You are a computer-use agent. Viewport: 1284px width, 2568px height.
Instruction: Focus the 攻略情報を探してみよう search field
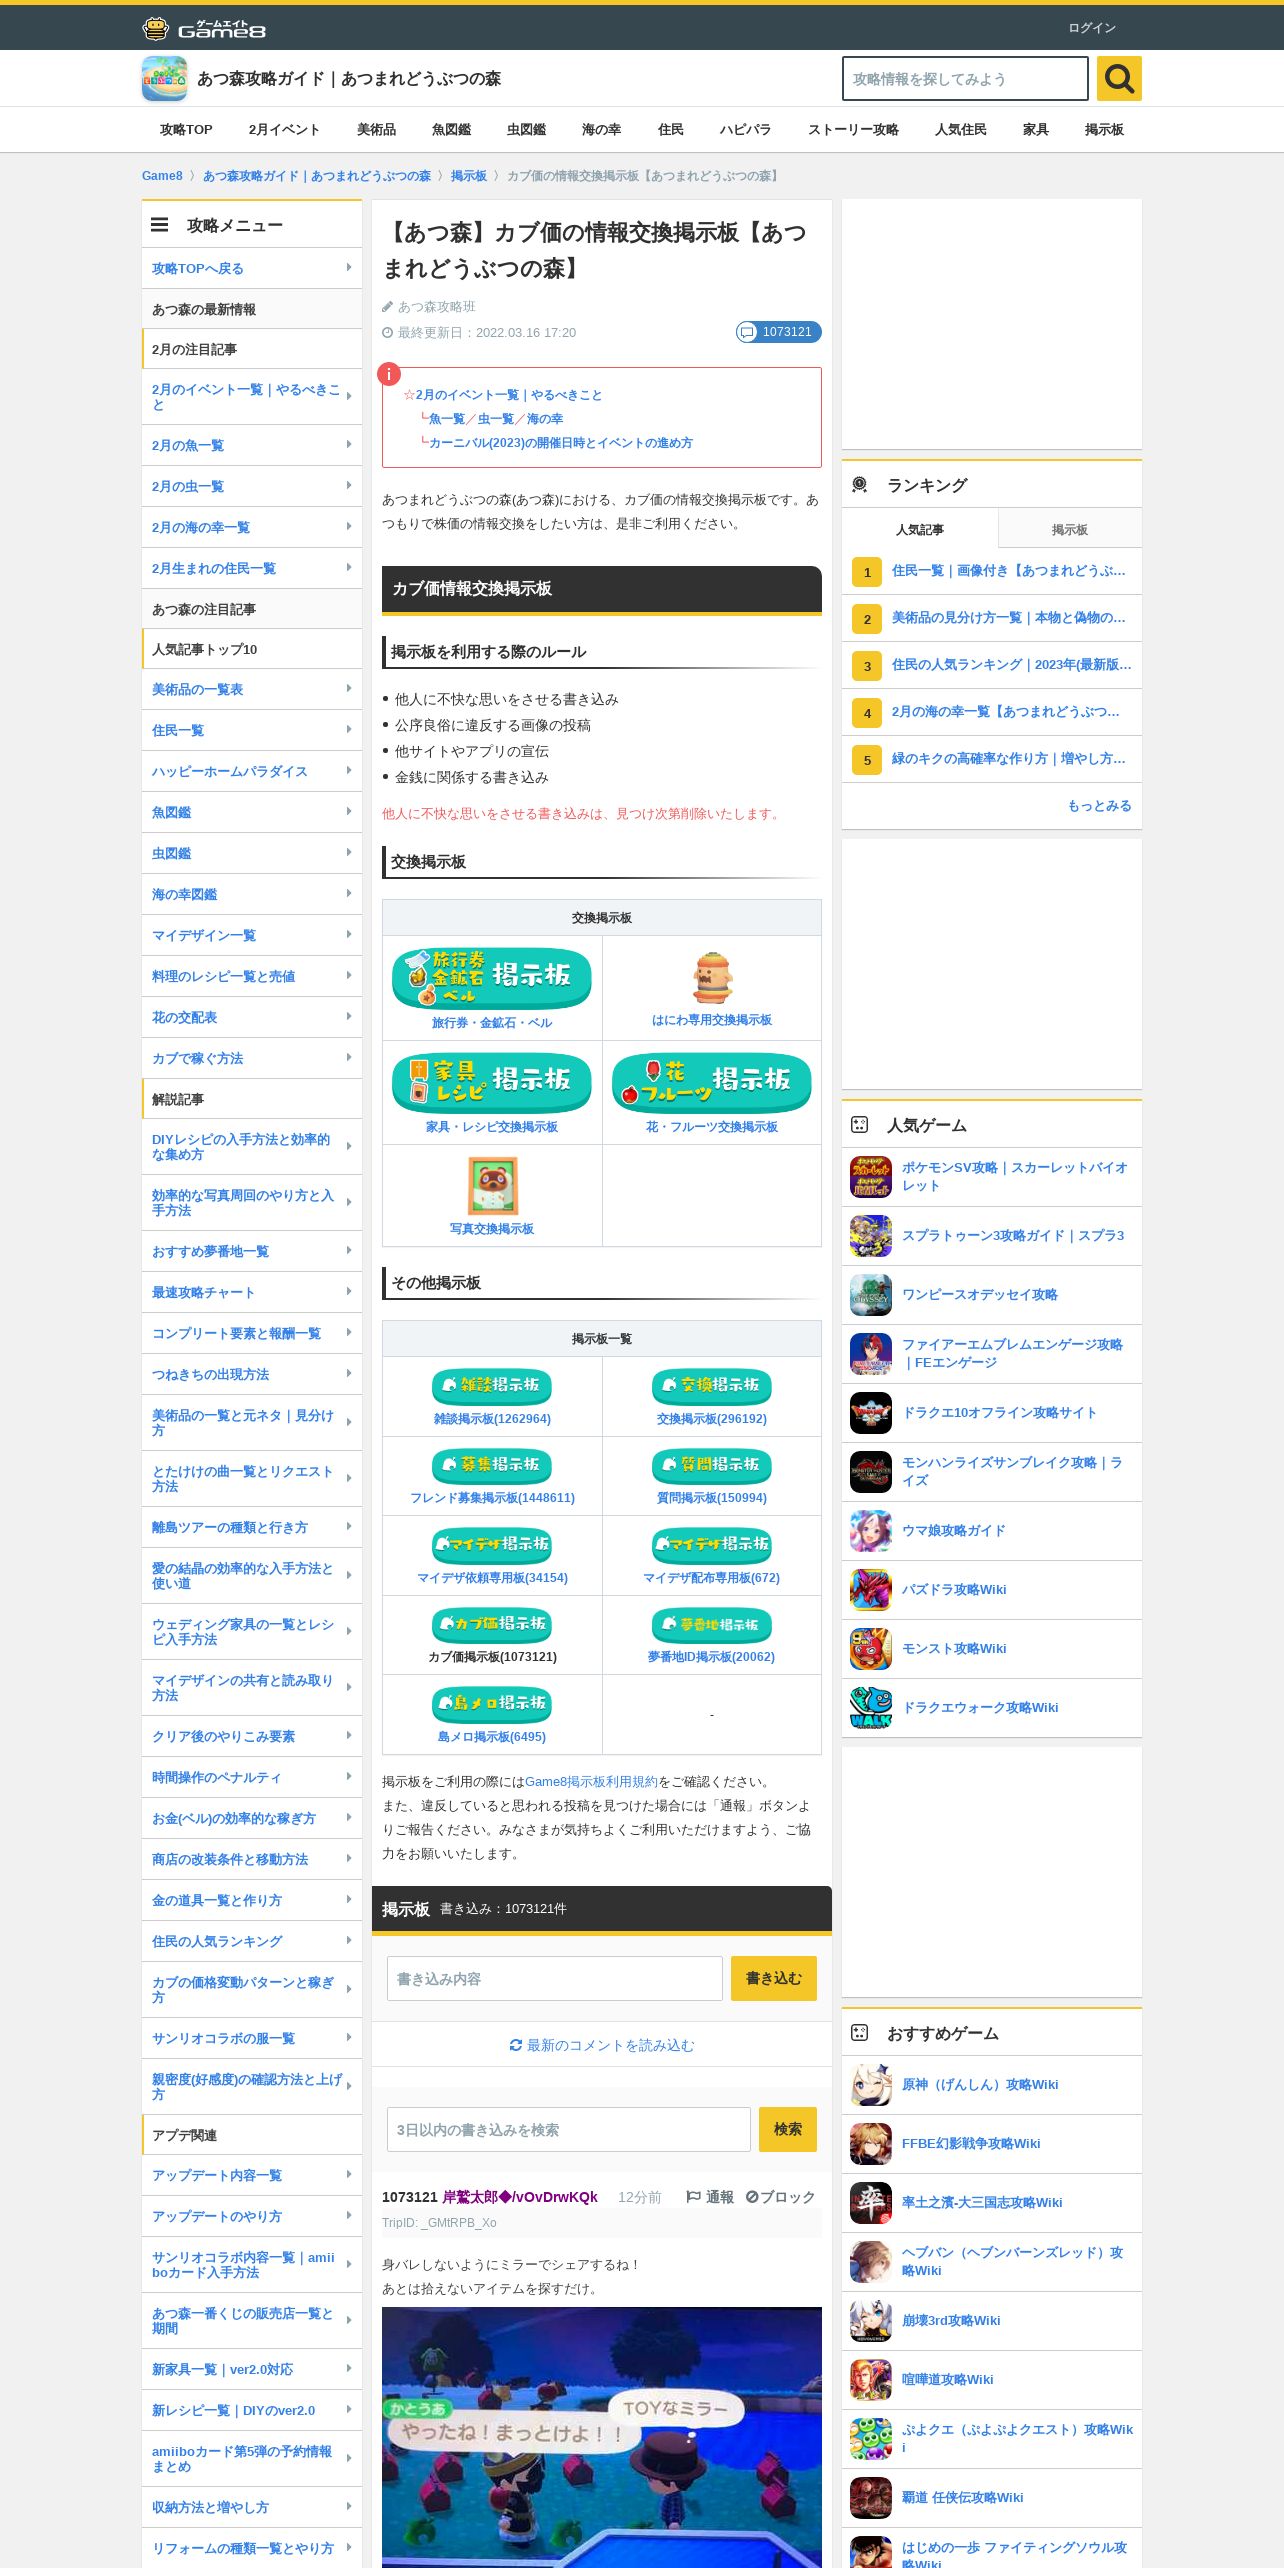point(965,78)
